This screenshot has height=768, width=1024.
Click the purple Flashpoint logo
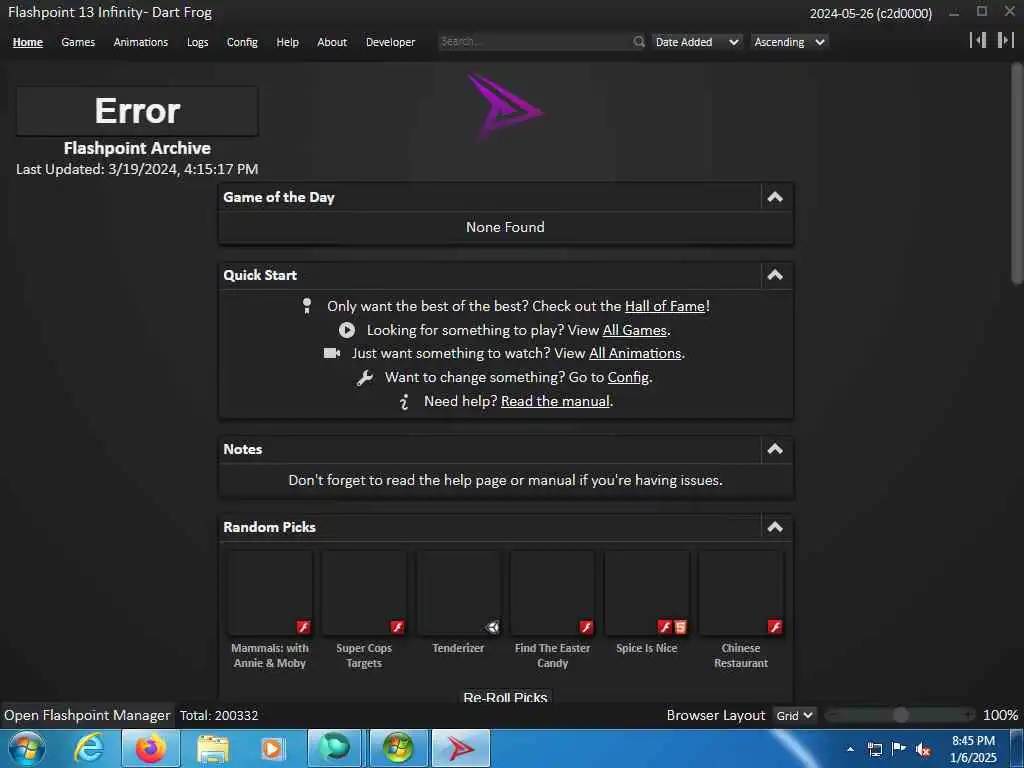[x=504, y=106]
